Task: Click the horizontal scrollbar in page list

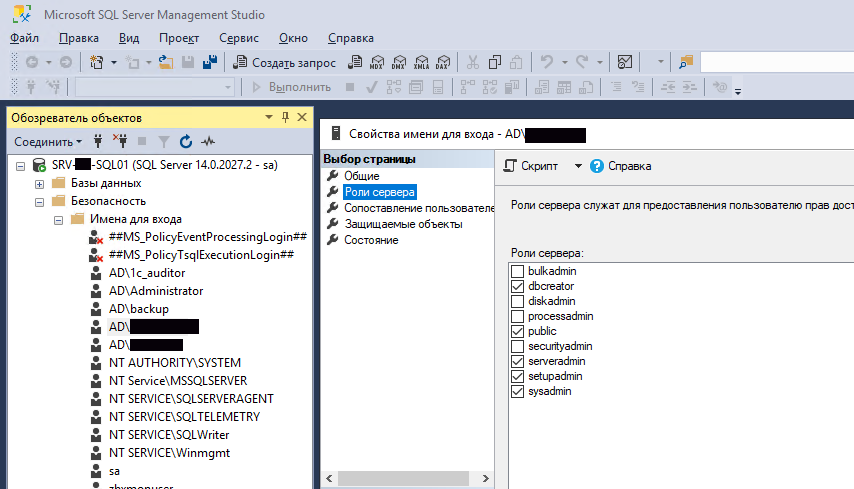Action: point(403,479)
